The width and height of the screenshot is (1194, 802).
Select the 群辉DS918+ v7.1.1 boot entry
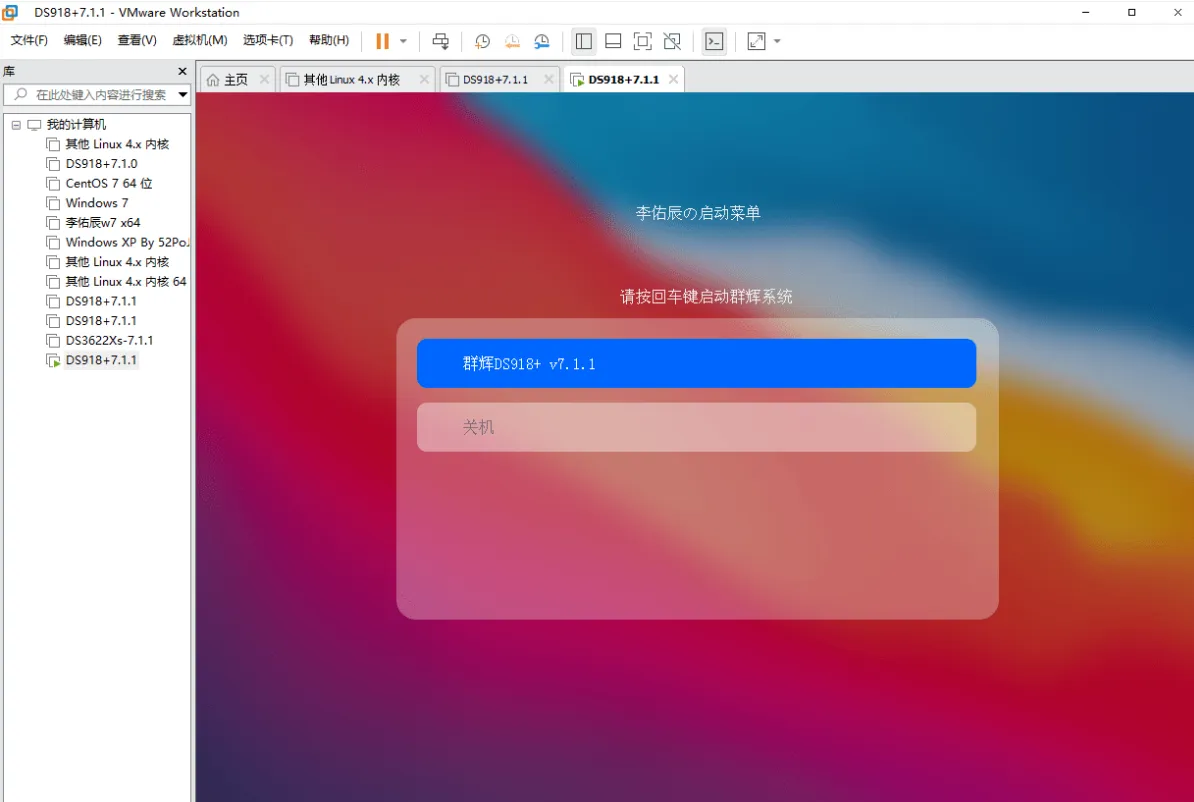(x=696, y=363)
